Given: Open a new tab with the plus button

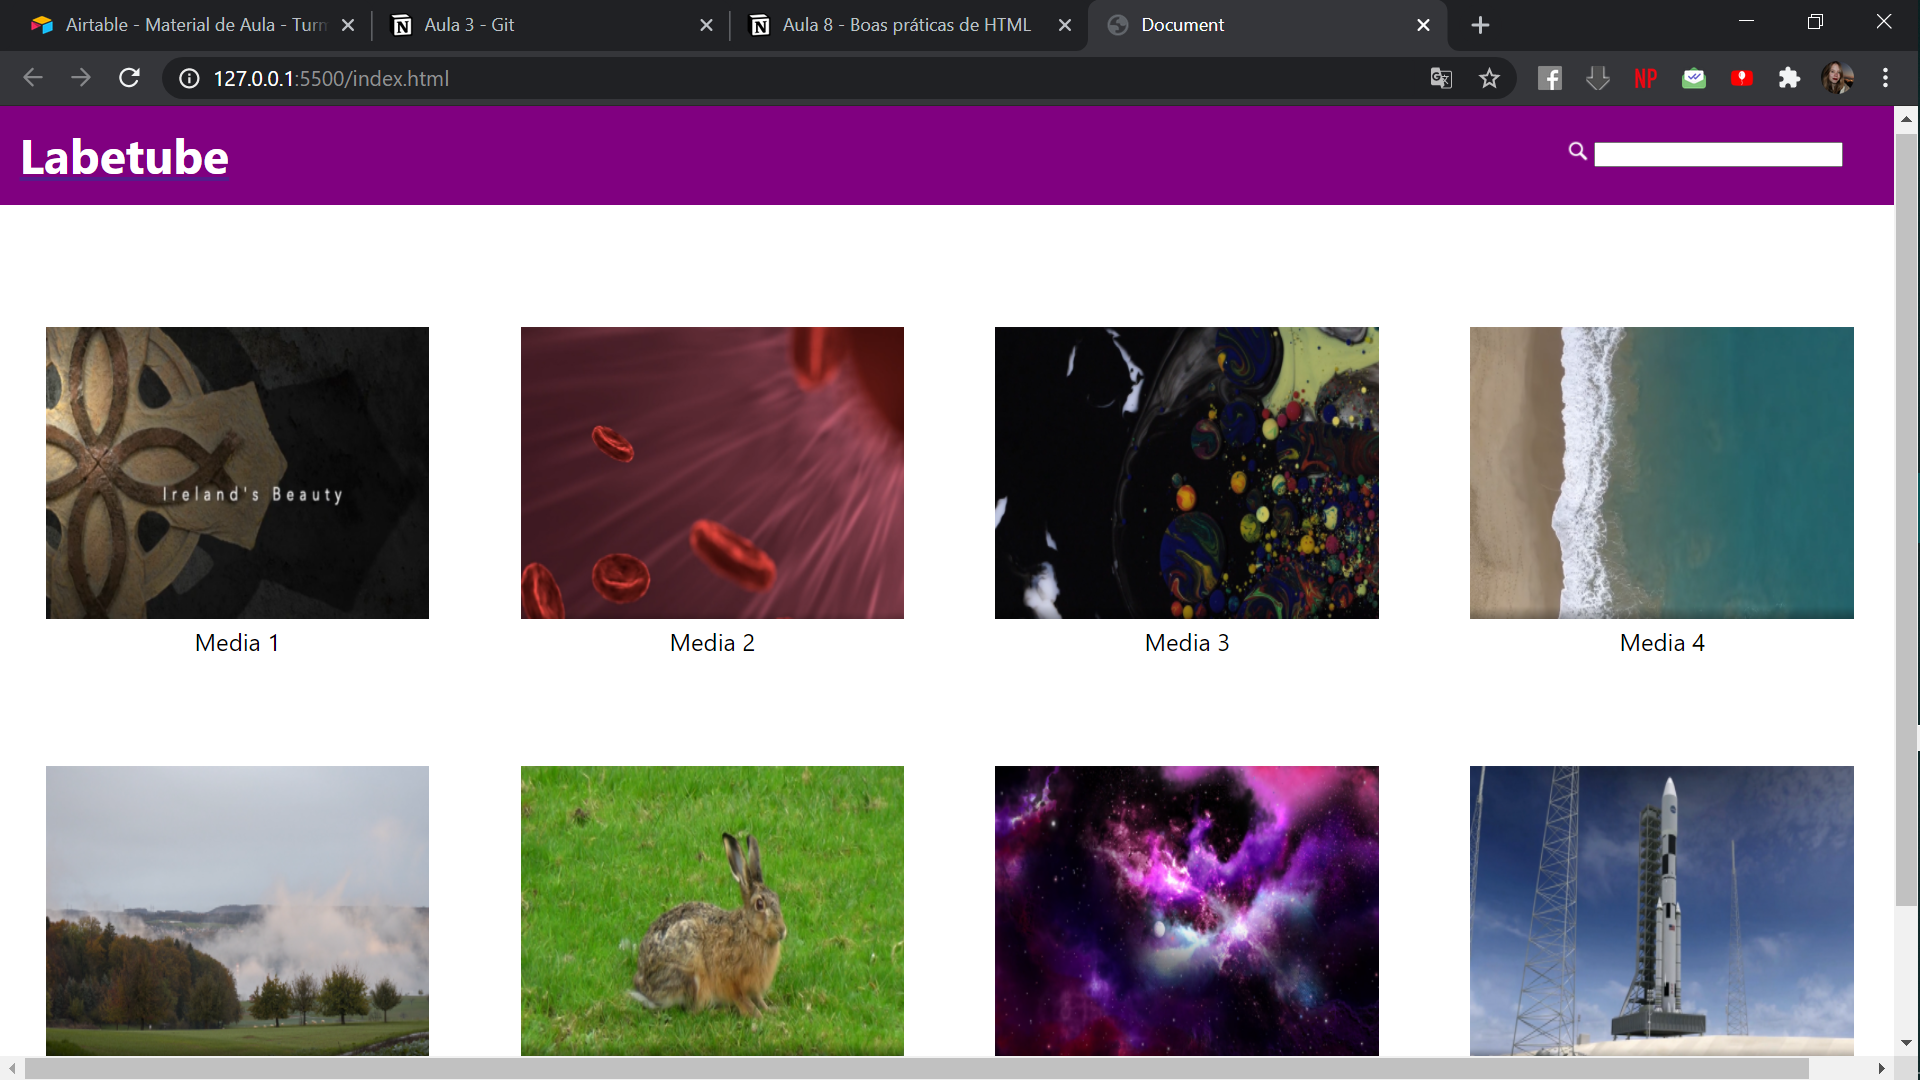Looking at the screenshot, I should click(x=1480, y=25).
